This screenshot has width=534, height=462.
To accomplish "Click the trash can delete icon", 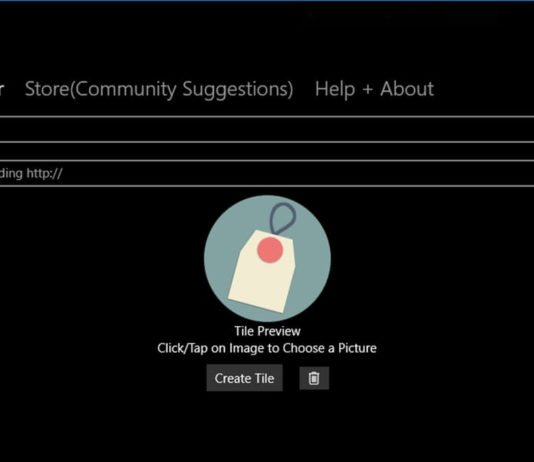I will (x=314, y=378).
